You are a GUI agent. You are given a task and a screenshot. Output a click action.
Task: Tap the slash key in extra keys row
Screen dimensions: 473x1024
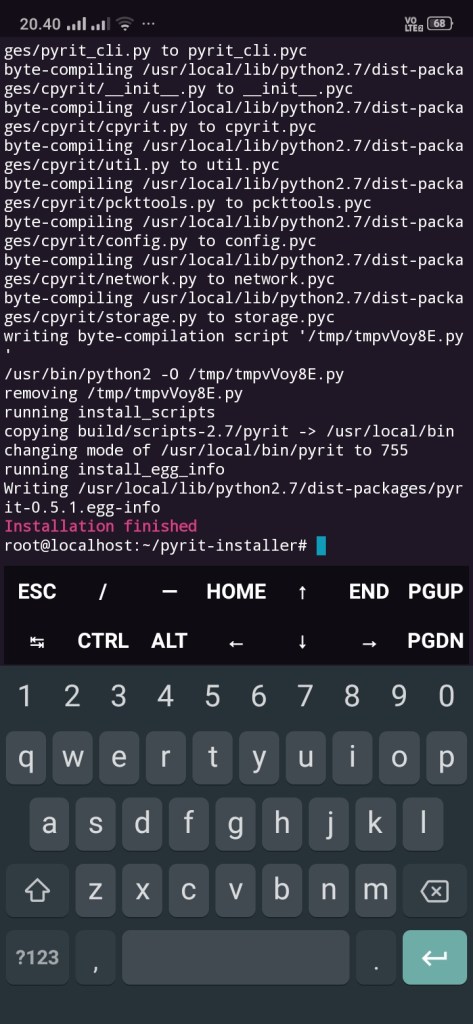103,592
